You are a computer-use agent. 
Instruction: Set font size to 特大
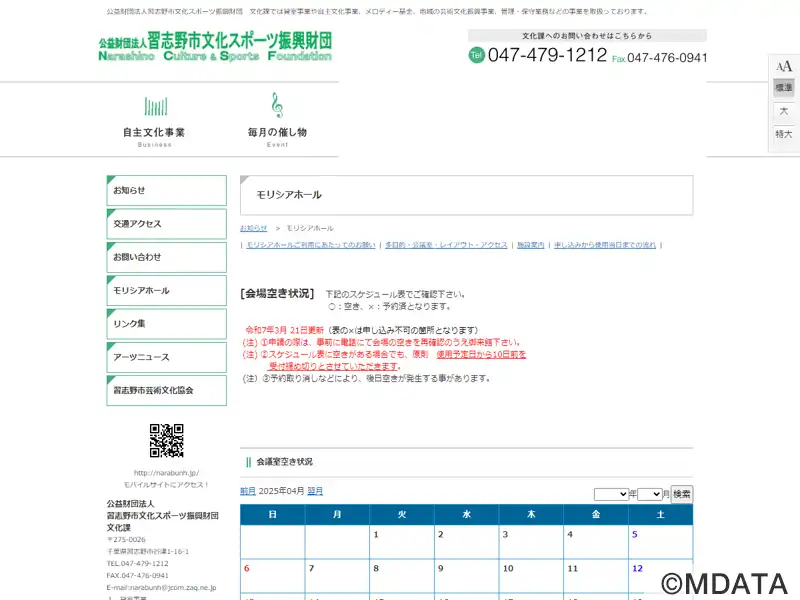coord(784,134)
